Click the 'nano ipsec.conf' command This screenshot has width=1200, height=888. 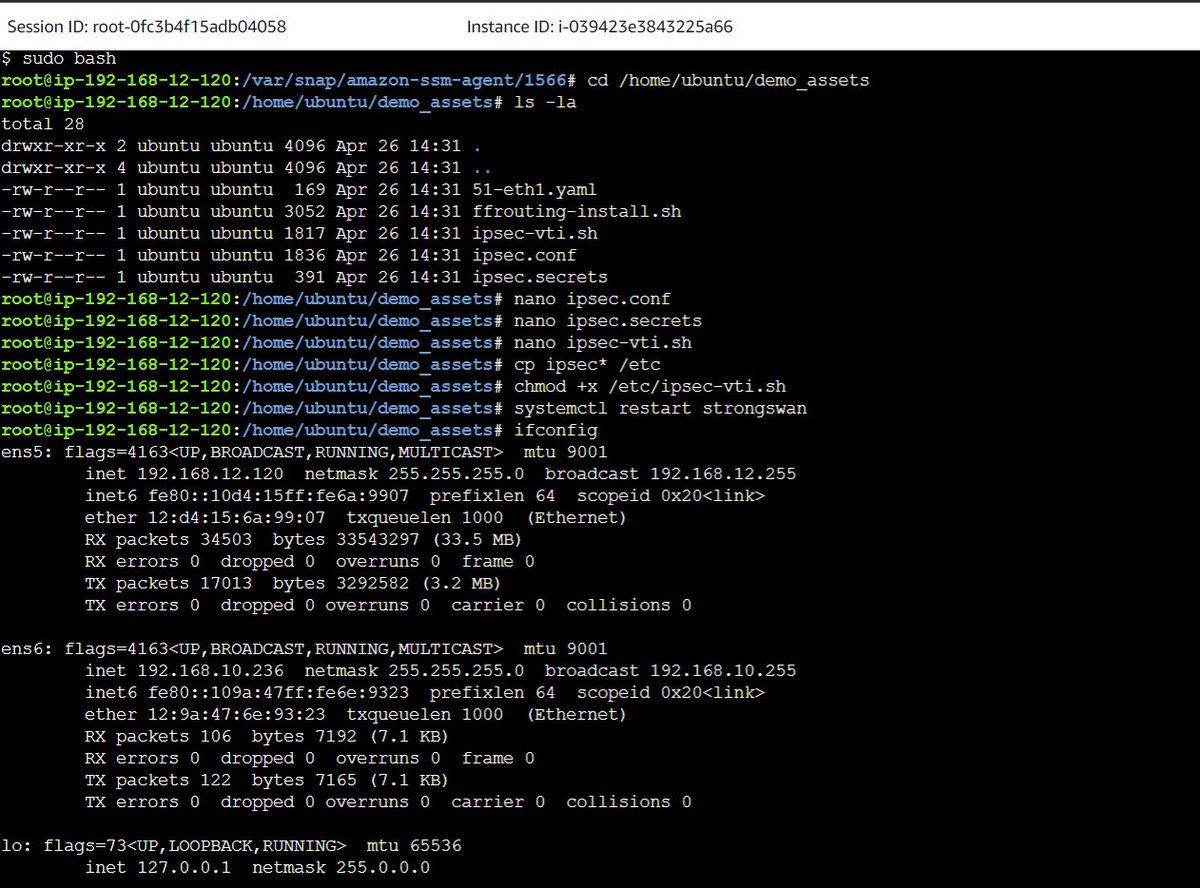click(592, 299)
